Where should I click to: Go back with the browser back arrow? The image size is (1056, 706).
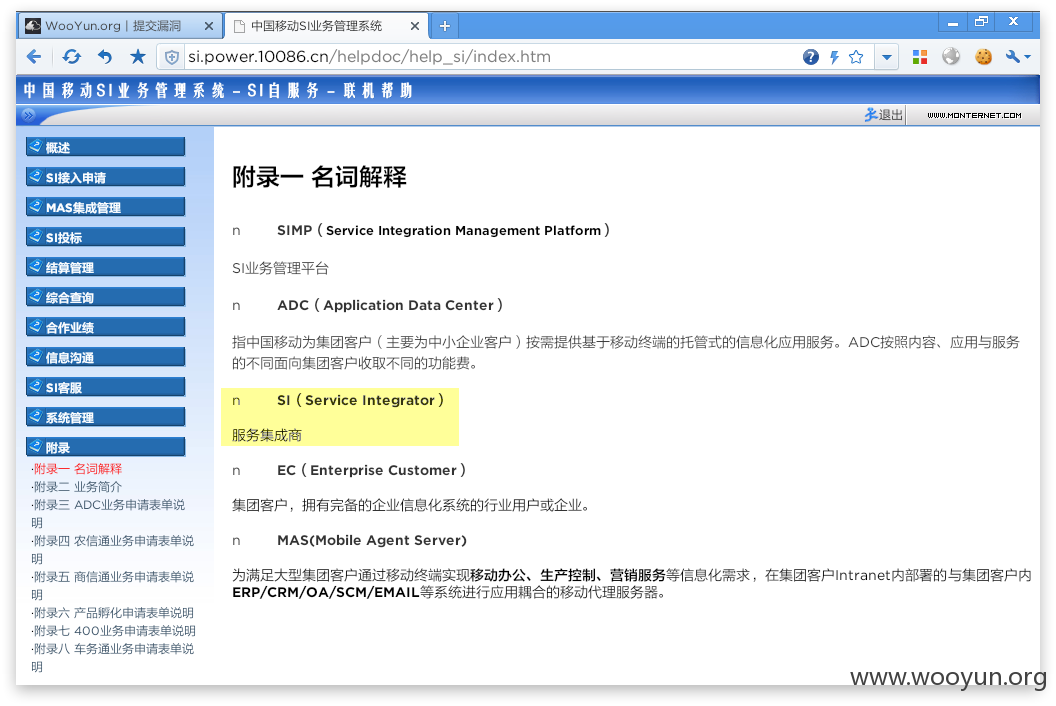(34, 57)
